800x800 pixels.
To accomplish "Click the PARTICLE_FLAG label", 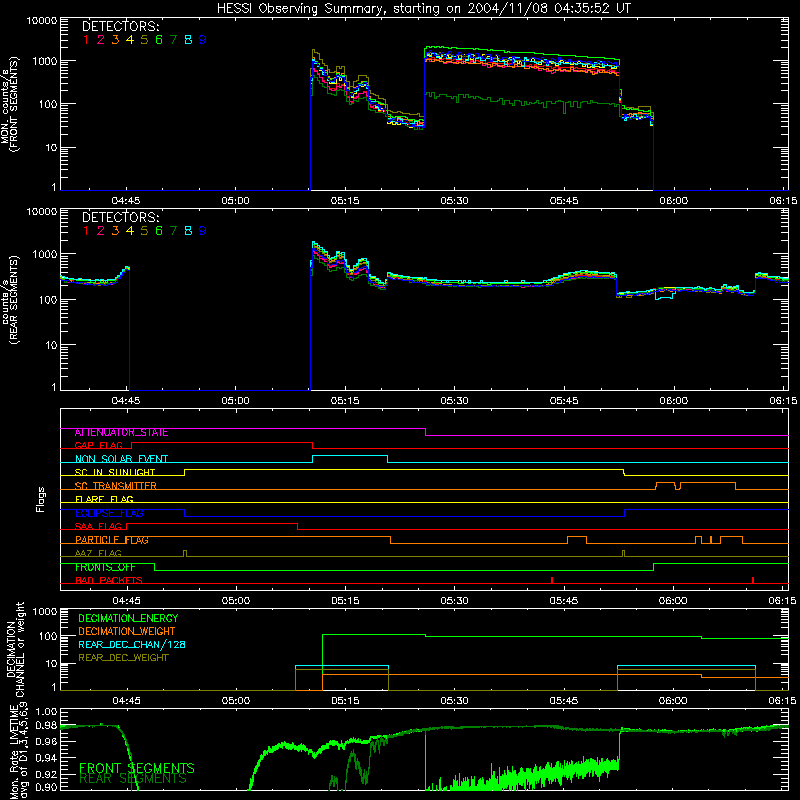I will (x=112, y=540).
